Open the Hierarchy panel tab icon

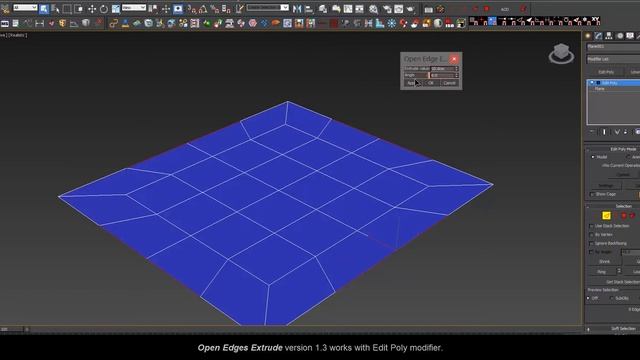click(609, 36)
